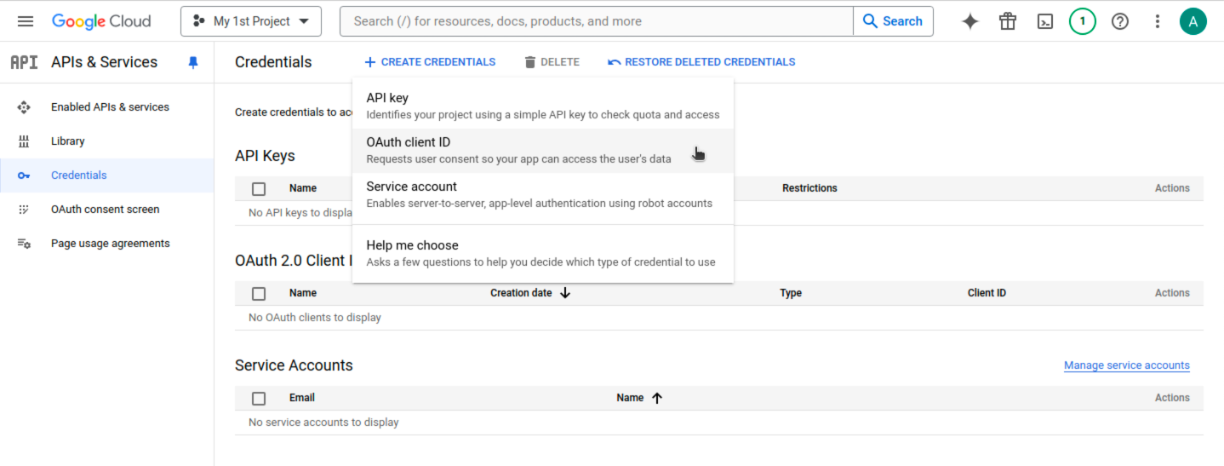Screen dimensions: 1224x466
Task: Focus the resource search input field
Action: point(596,21)
